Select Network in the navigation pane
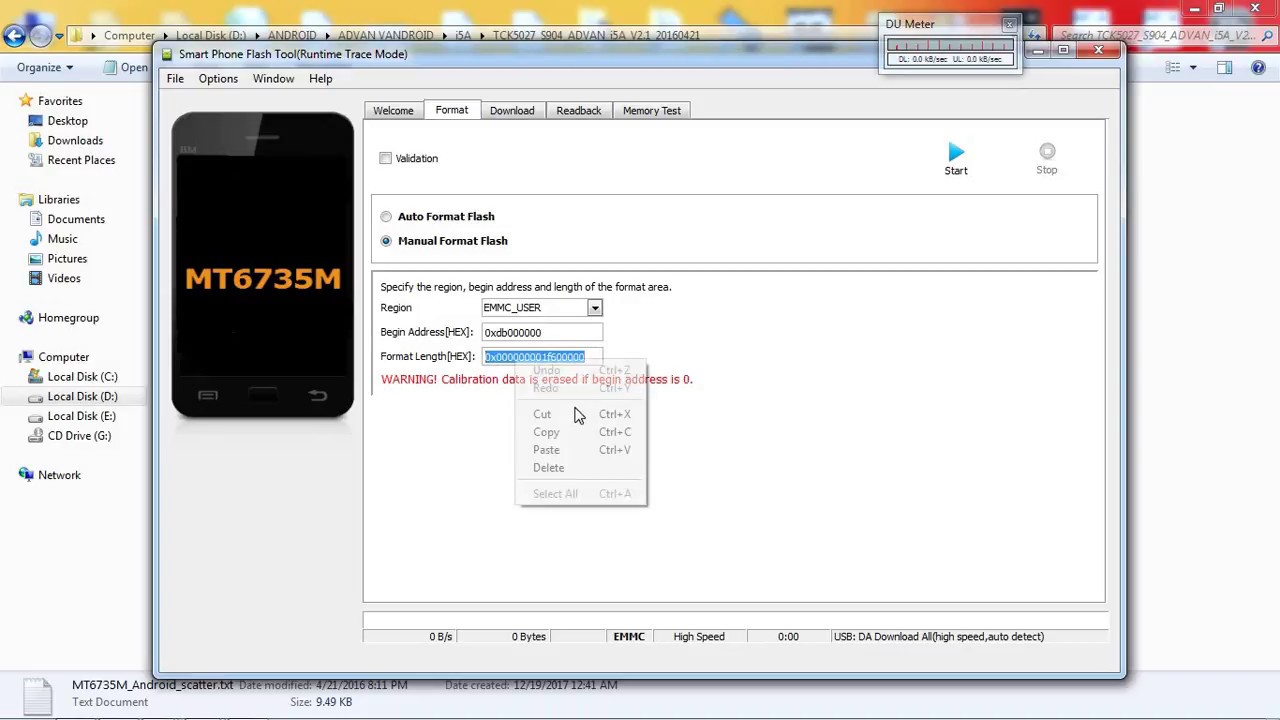 tap(59, 475)
